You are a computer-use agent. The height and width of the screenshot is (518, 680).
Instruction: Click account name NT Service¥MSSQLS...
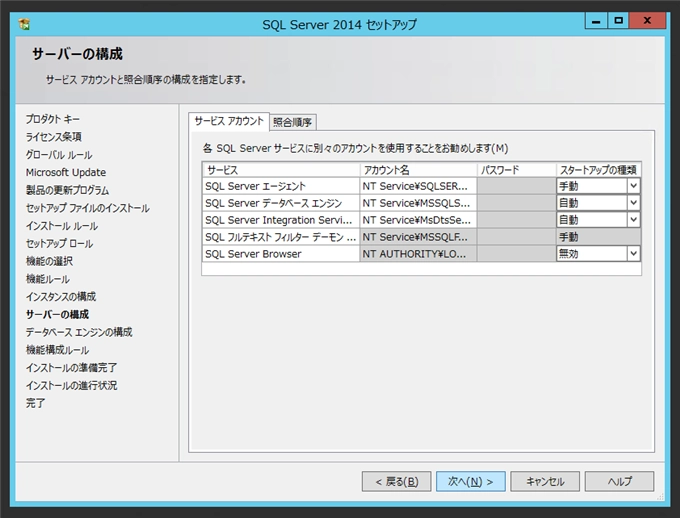(418, 203)
